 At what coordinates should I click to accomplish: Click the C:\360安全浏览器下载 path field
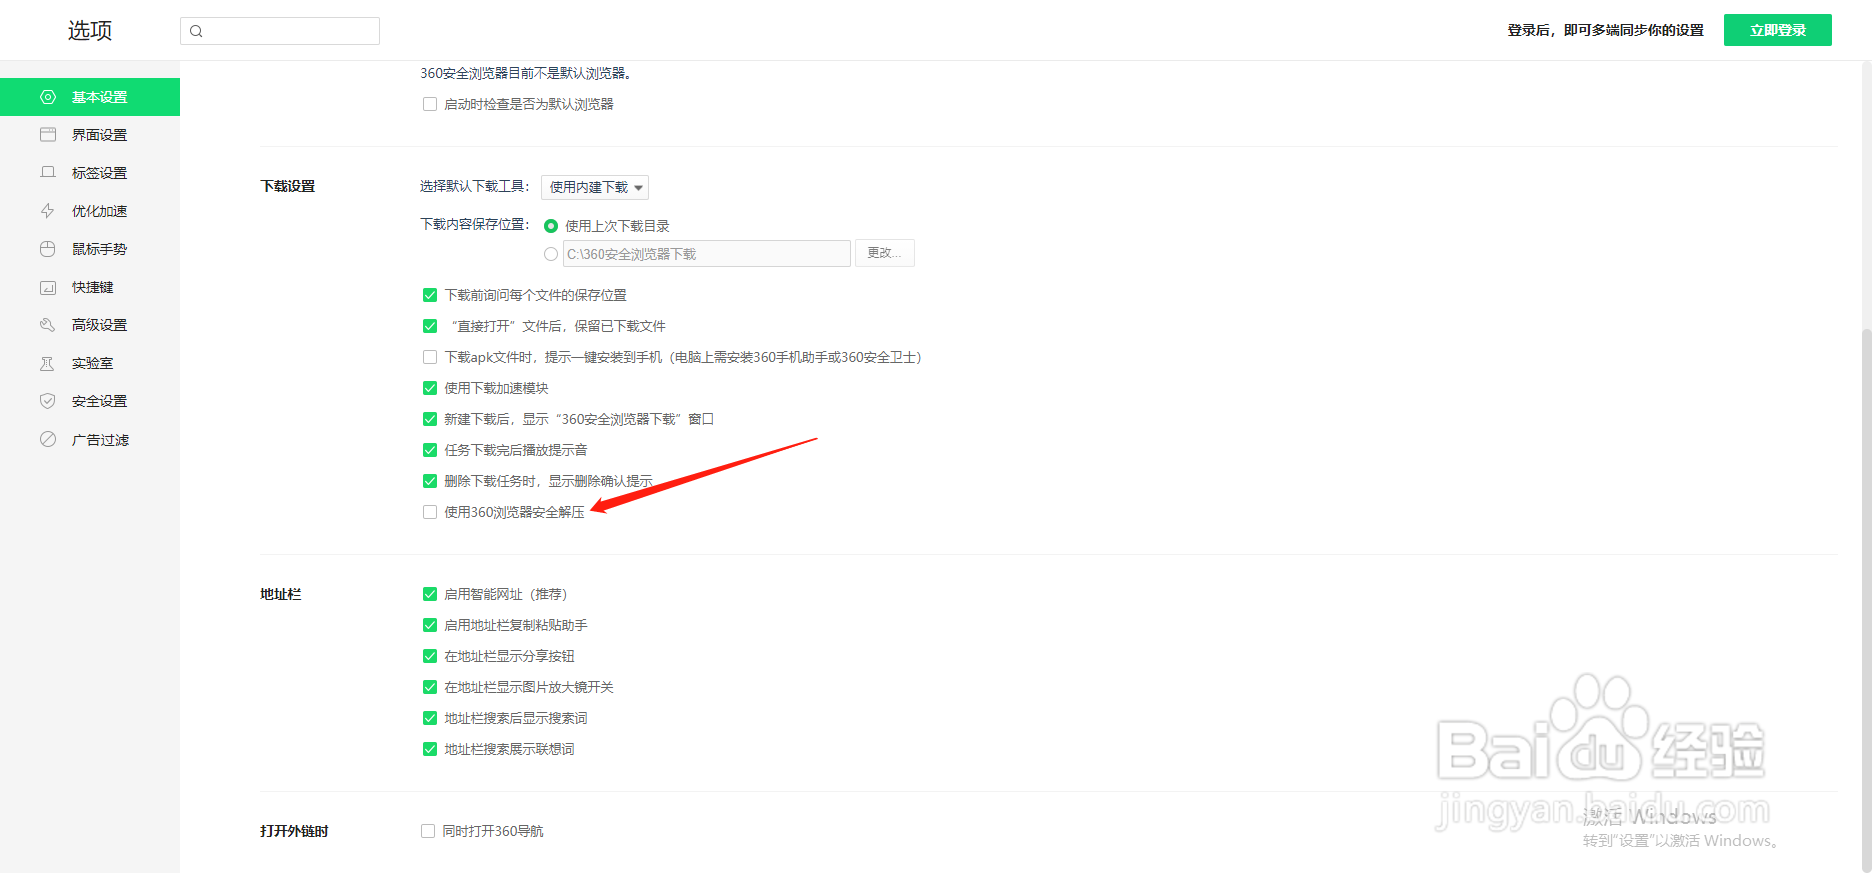pos(707,254)
